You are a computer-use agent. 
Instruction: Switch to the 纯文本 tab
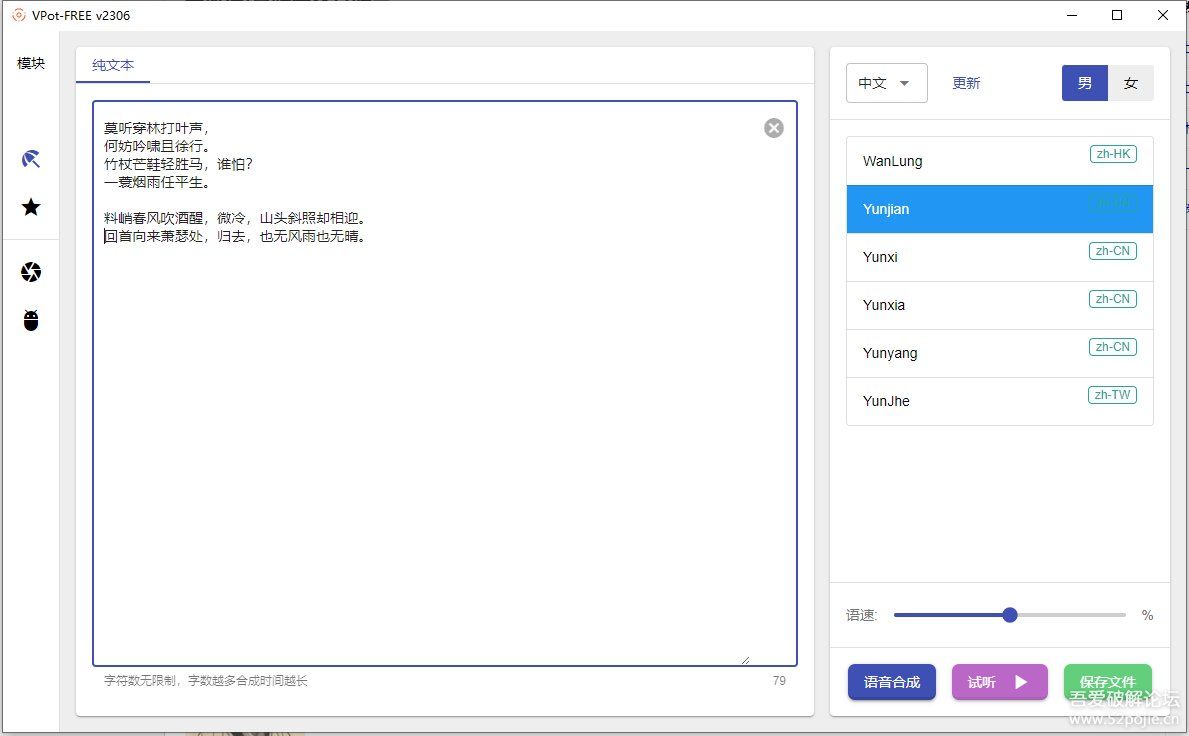pos(113,65)
